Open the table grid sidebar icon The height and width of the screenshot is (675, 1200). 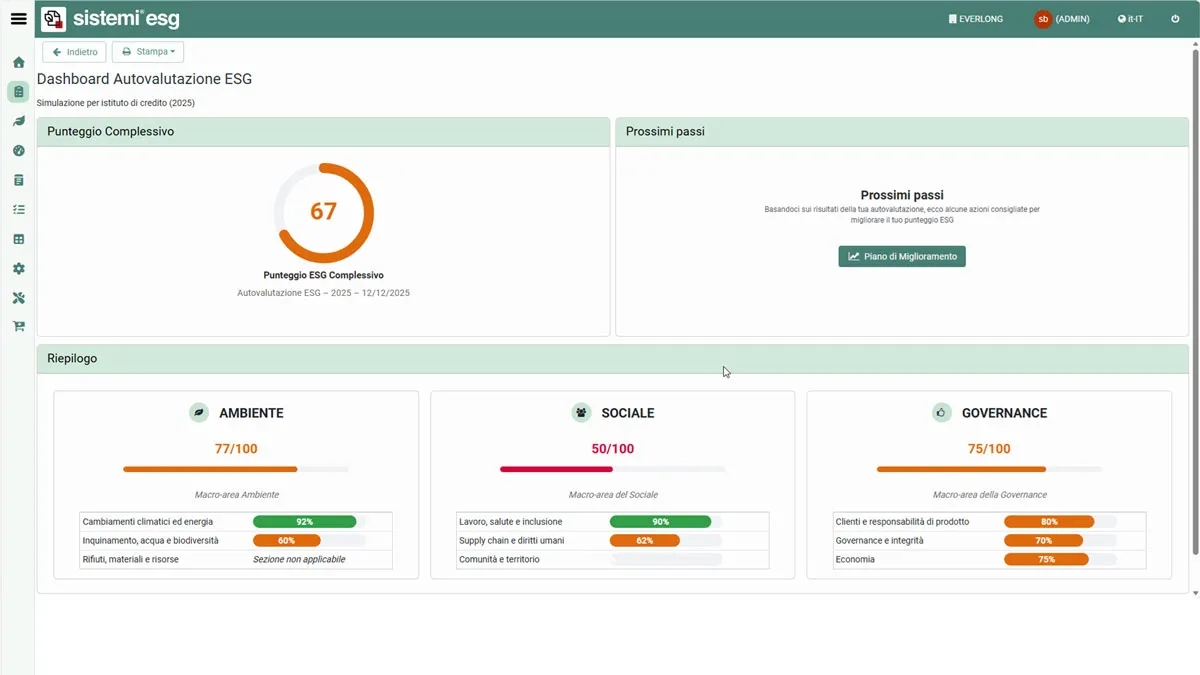click(18, 240)
